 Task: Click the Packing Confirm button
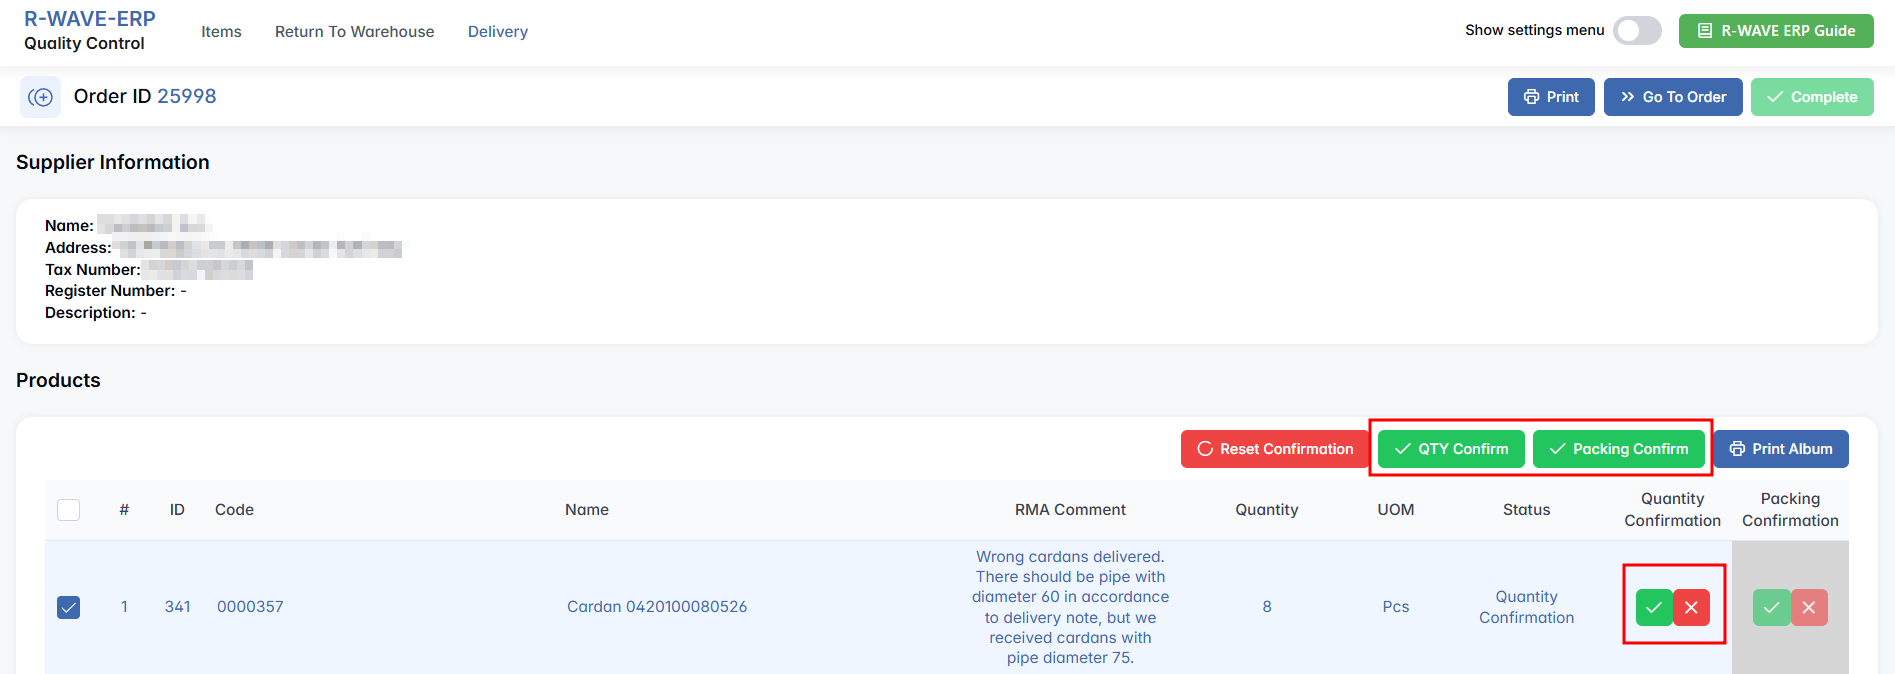(x=1618, y=449)
